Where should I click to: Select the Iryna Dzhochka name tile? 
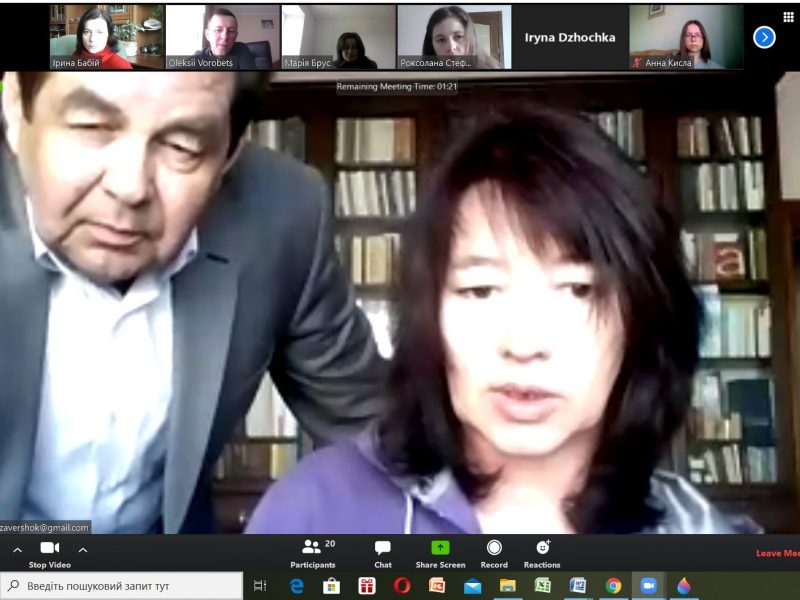click(570, 37)
